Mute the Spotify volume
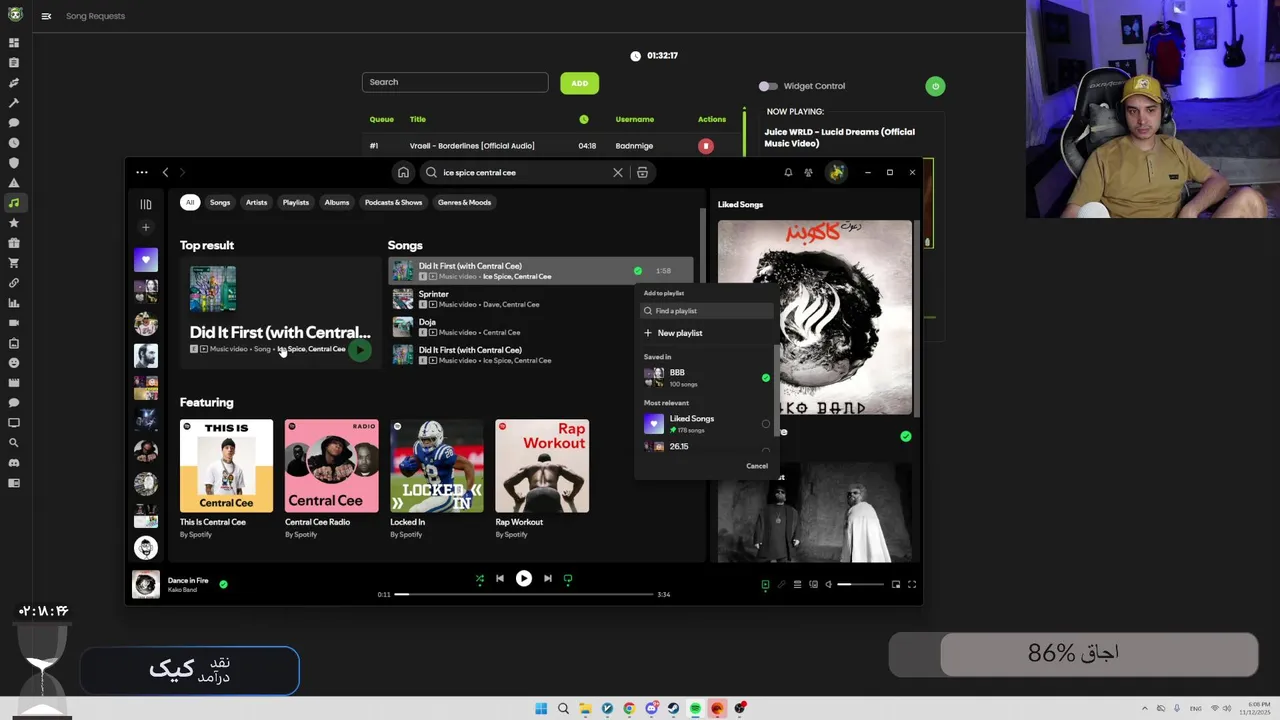Screen dimensions: 1280x720 [828, 584]
